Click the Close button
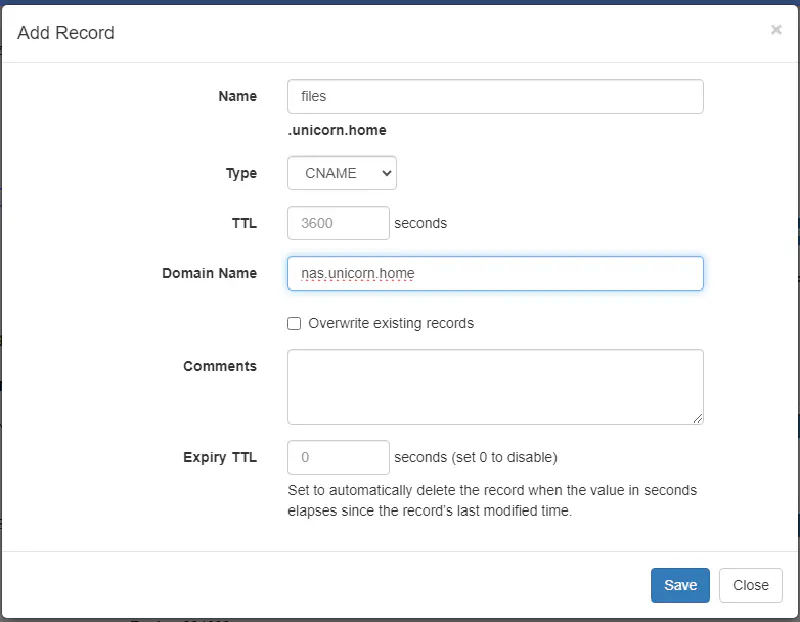800x622 pixels. 751,585
